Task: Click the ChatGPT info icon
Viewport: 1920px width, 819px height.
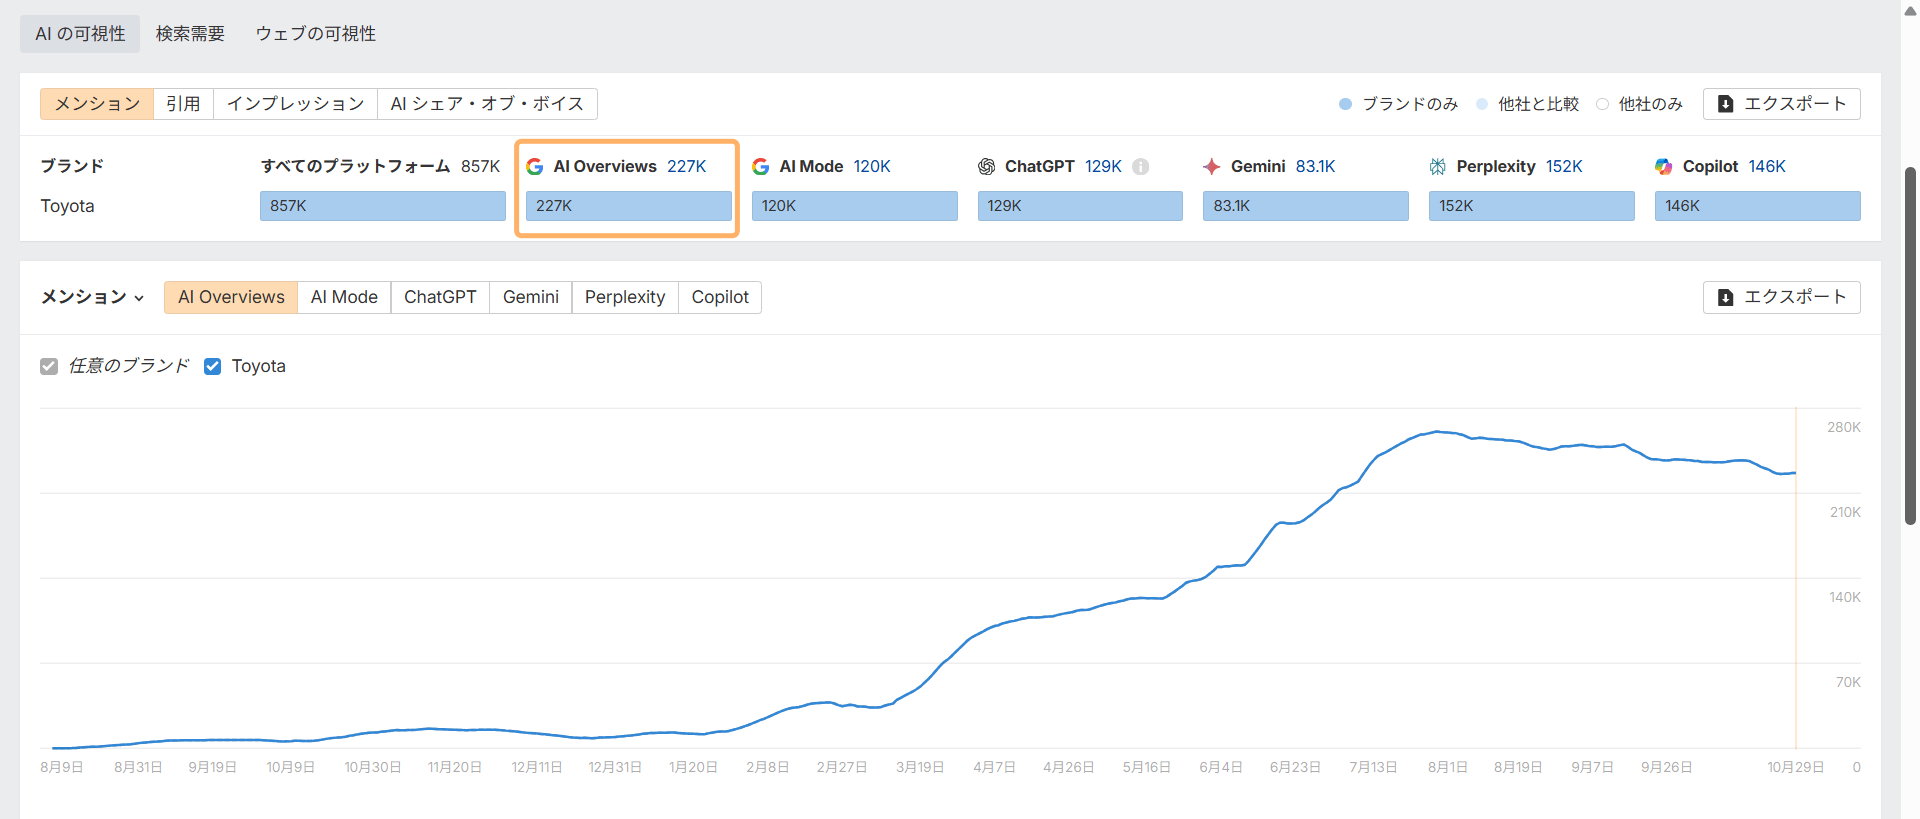Action: tap(1141, 167)
